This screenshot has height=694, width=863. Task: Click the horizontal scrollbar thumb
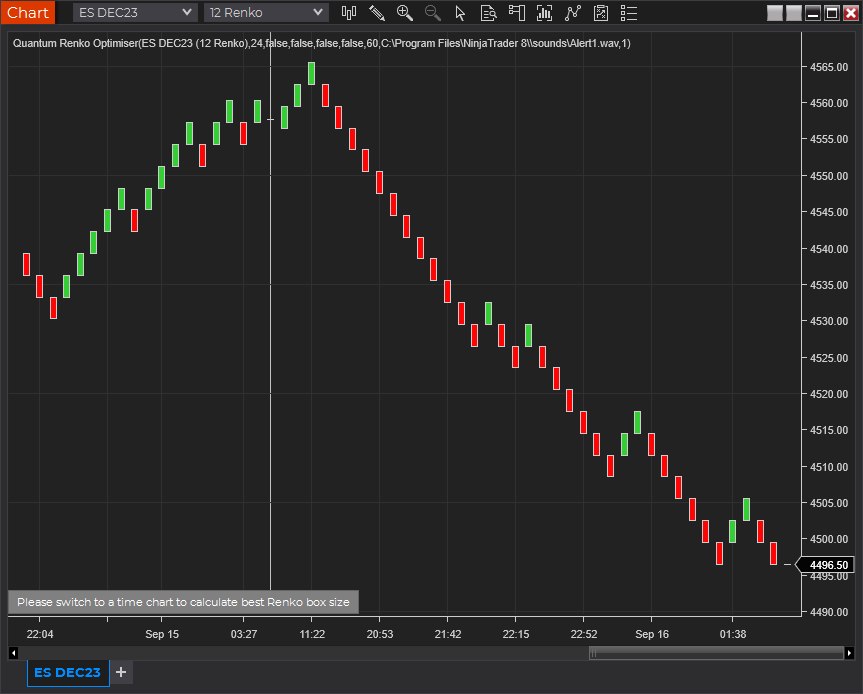coord(716,653)
